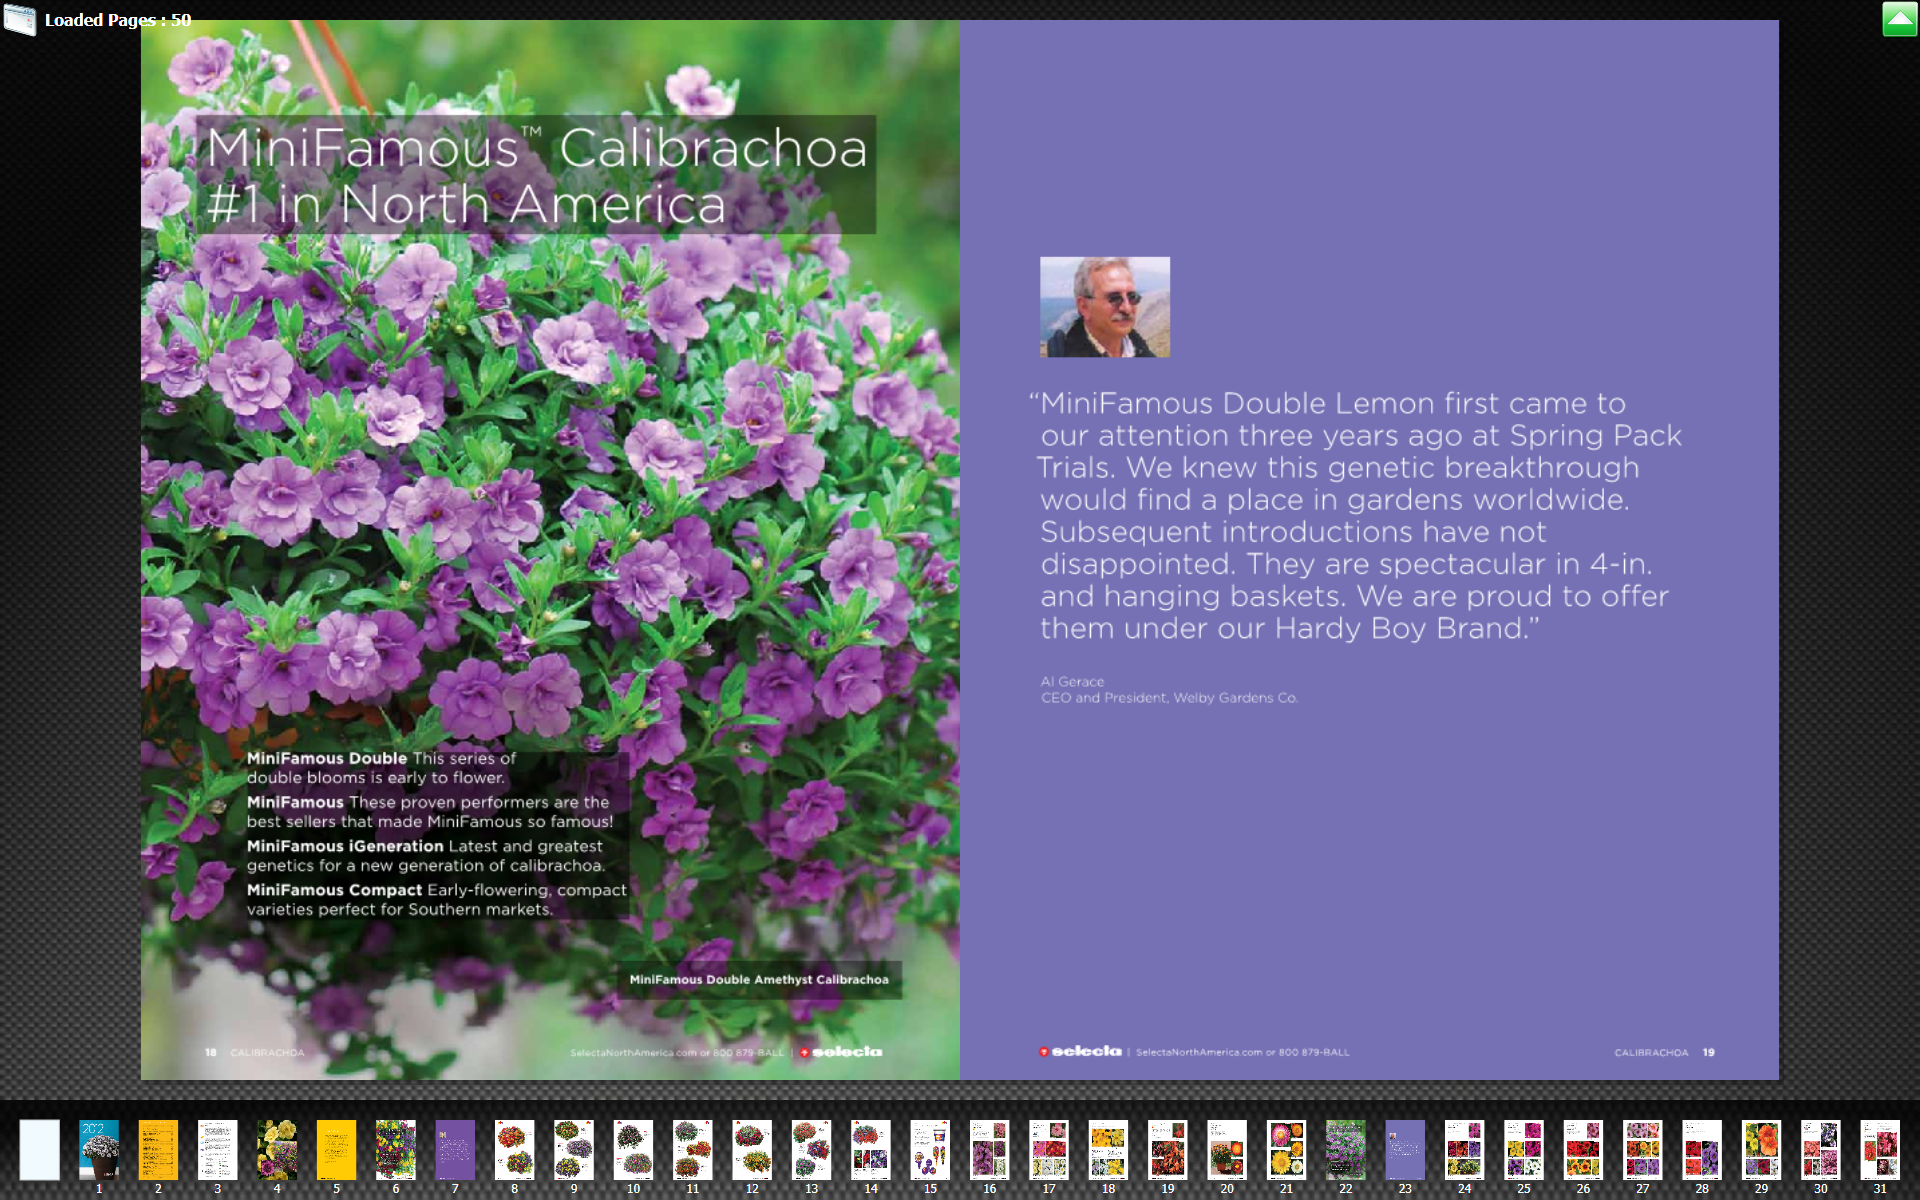Open page 26 thumbnail
The width and height of the screenshot is (1920, 1200).
[1583, 1150]
